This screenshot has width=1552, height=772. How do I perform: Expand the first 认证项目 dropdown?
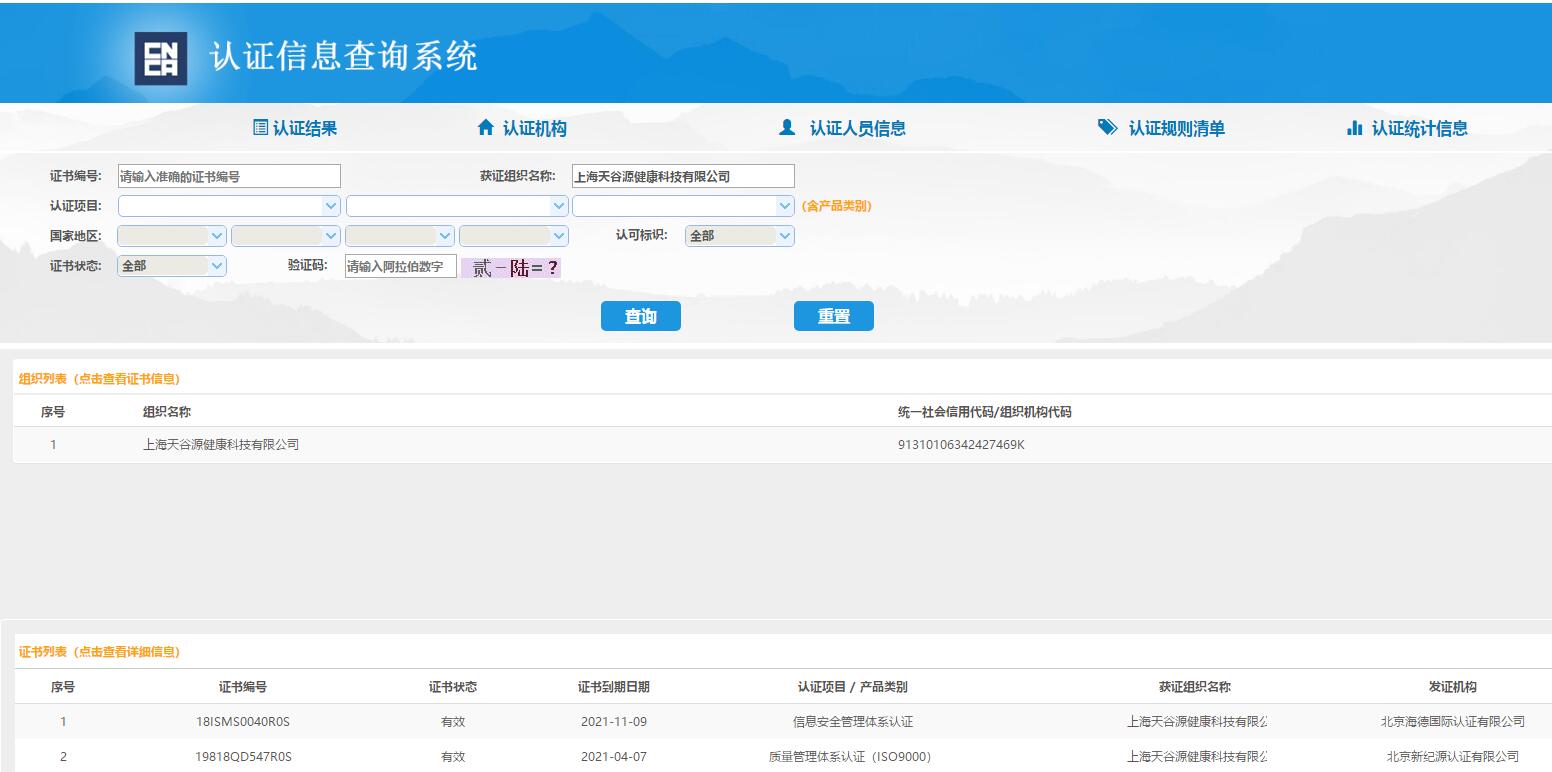click(x=229, y=206)
